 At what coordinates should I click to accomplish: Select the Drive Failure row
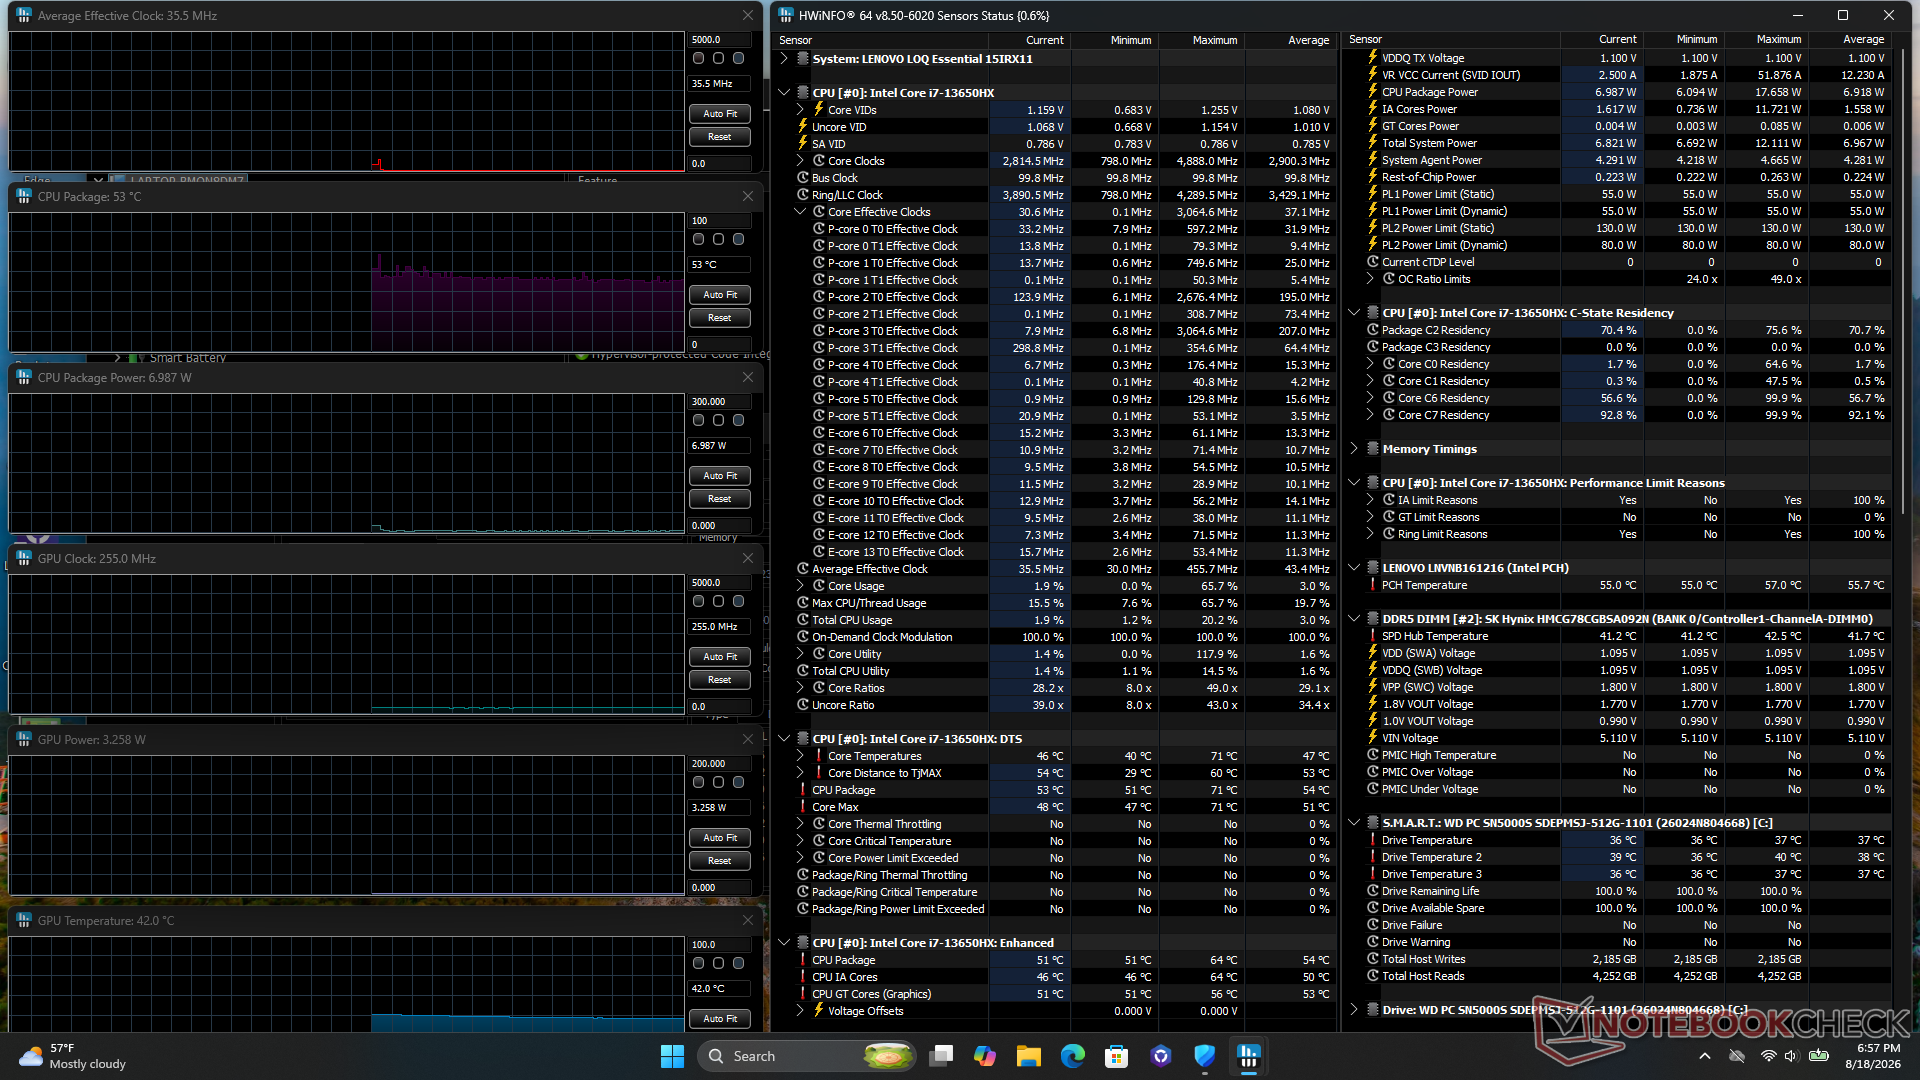click(x=1620, y=925)
